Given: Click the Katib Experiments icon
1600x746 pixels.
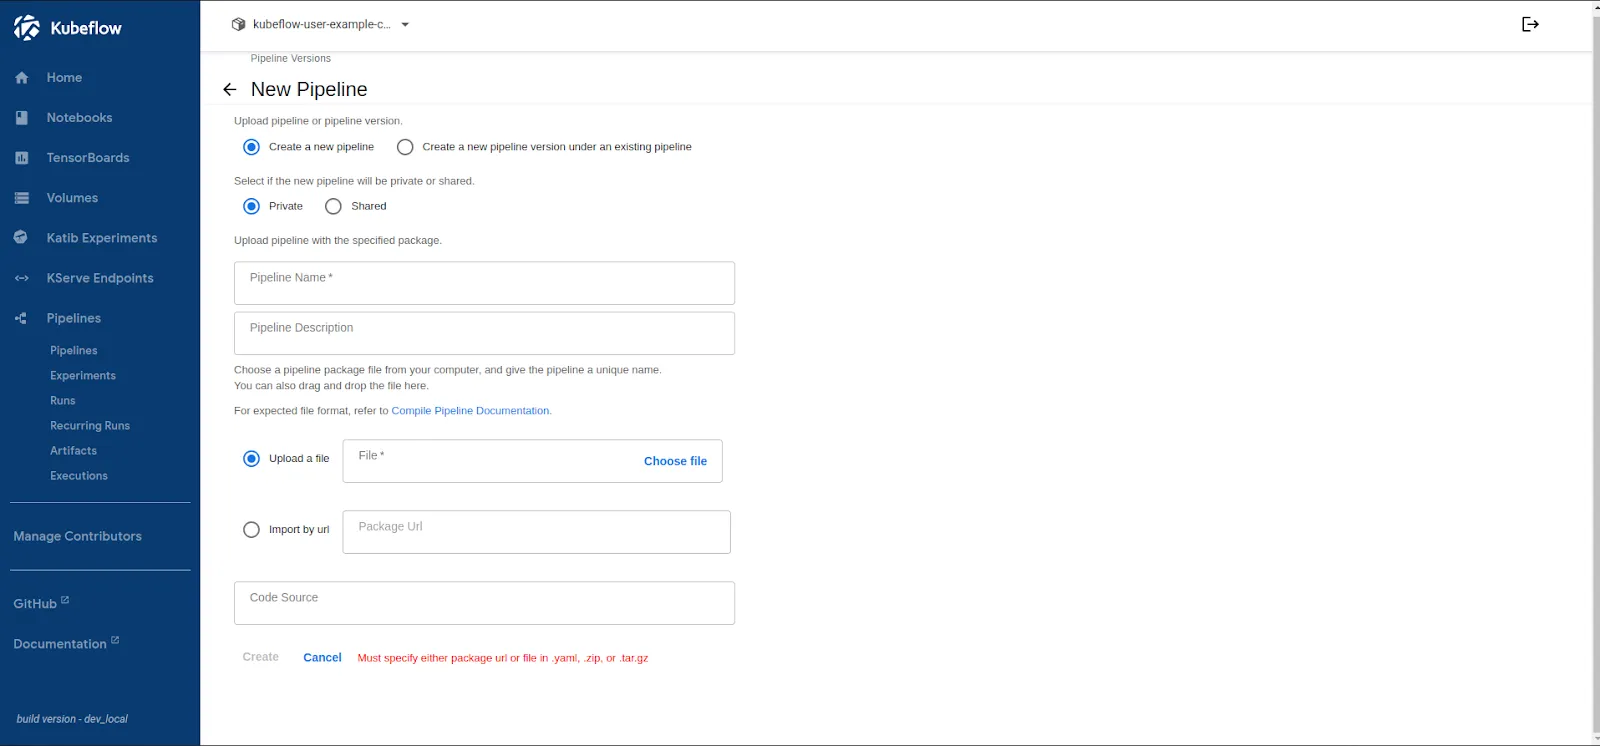Looking at the screenshot, I should (x=21, y=238).
